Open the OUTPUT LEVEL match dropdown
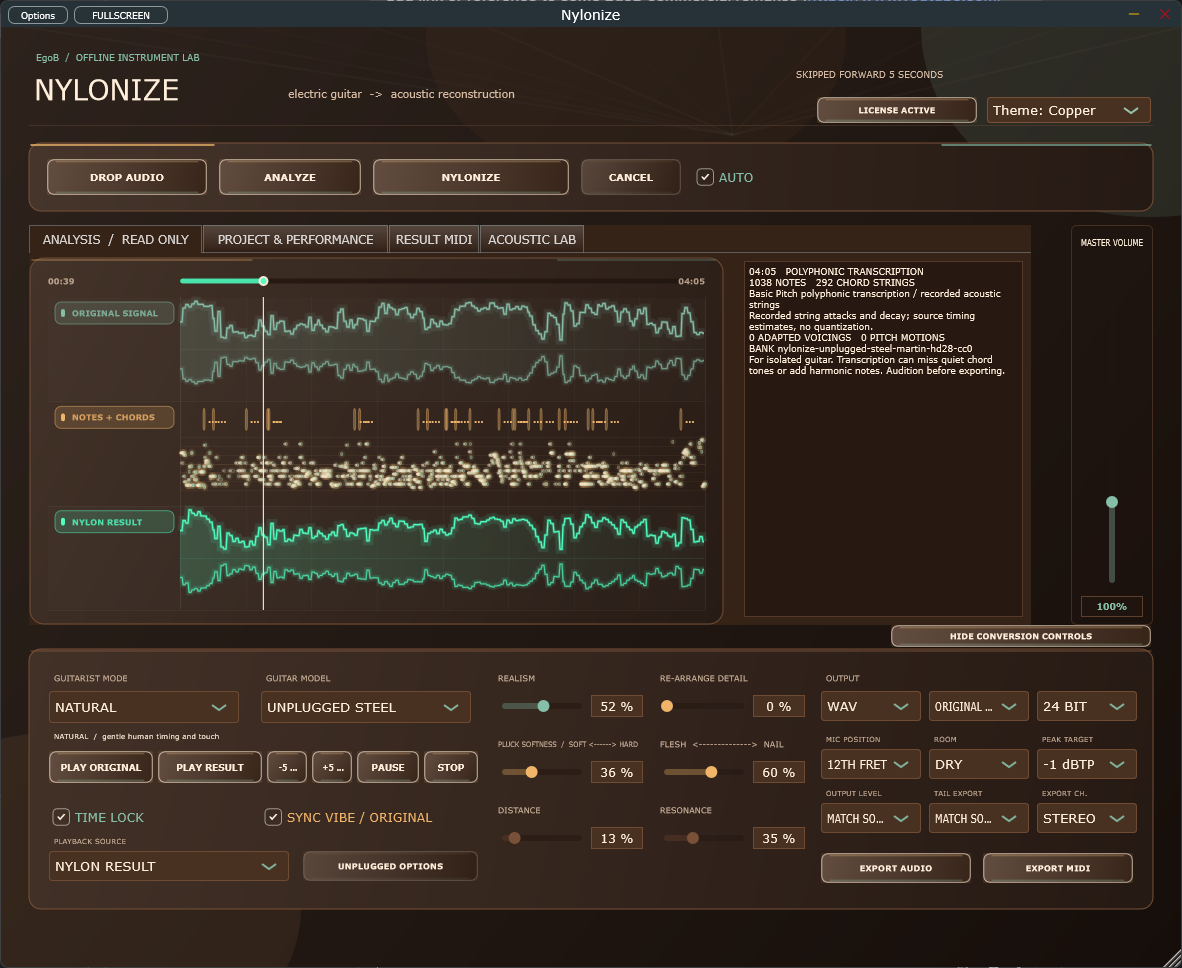Image resolution: width=1182 pixels, height=968 pixels. point(871,818)
